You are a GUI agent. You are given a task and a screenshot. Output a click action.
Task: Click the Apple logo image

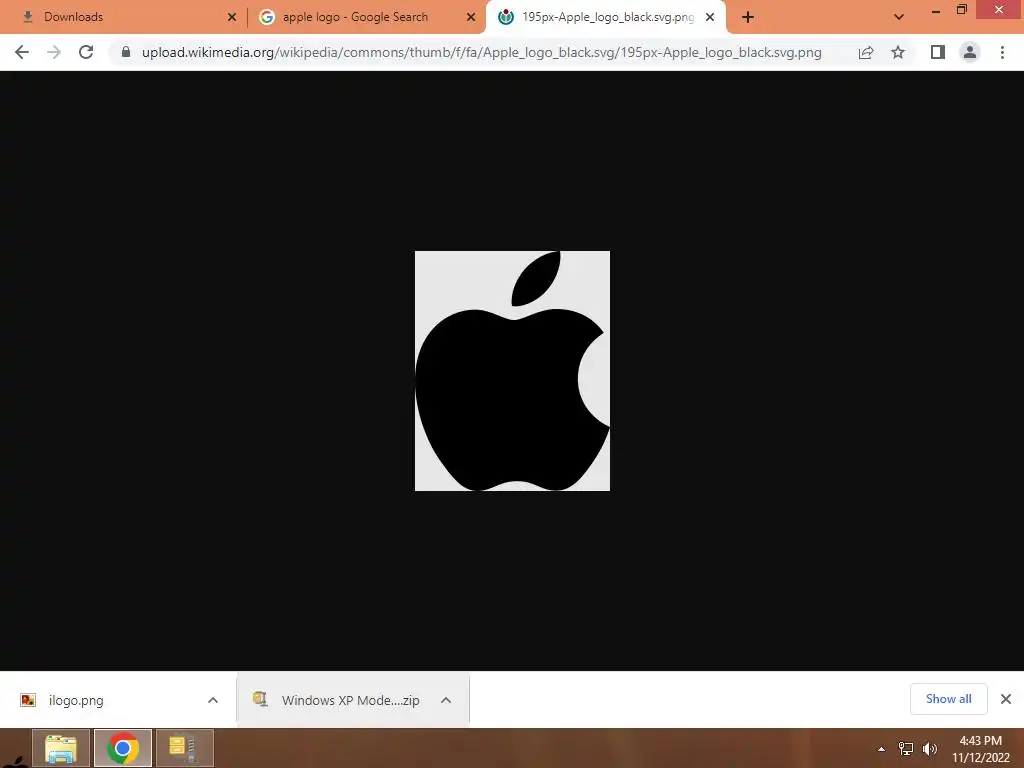coord(513,371)
